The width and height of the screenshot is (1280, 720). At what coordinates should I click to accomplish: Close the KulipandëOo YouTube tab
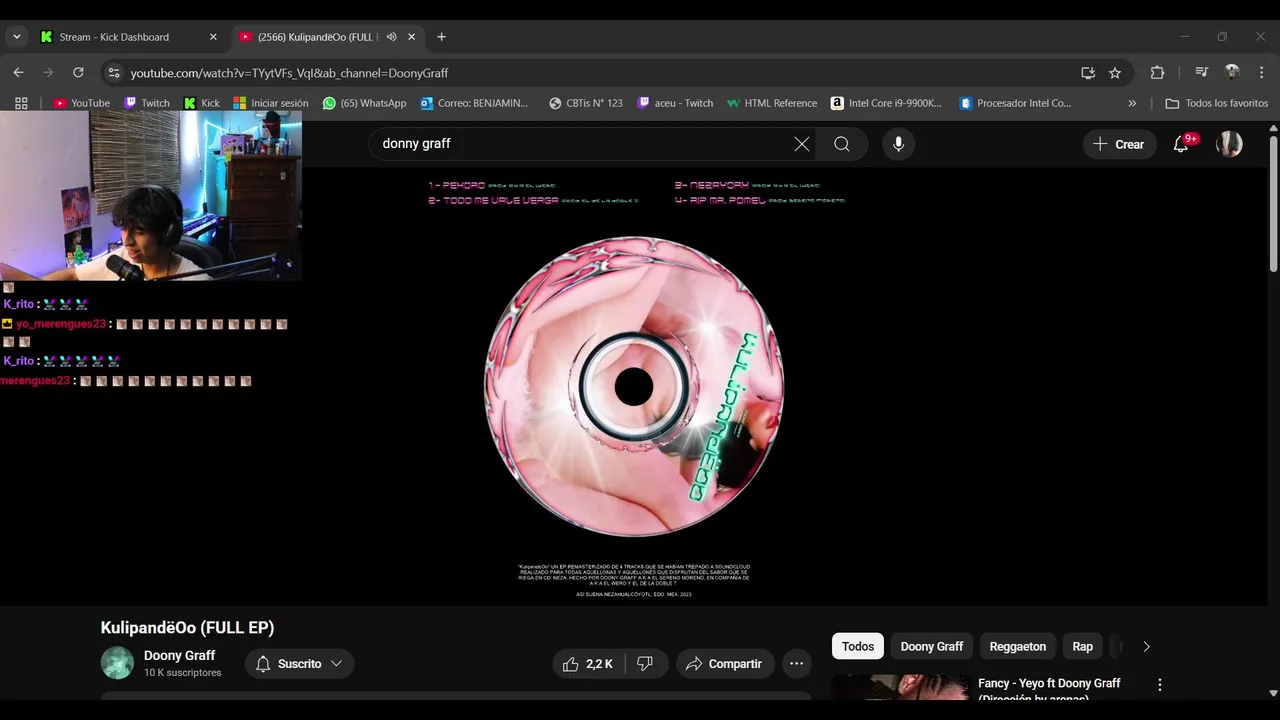point(411,37)
